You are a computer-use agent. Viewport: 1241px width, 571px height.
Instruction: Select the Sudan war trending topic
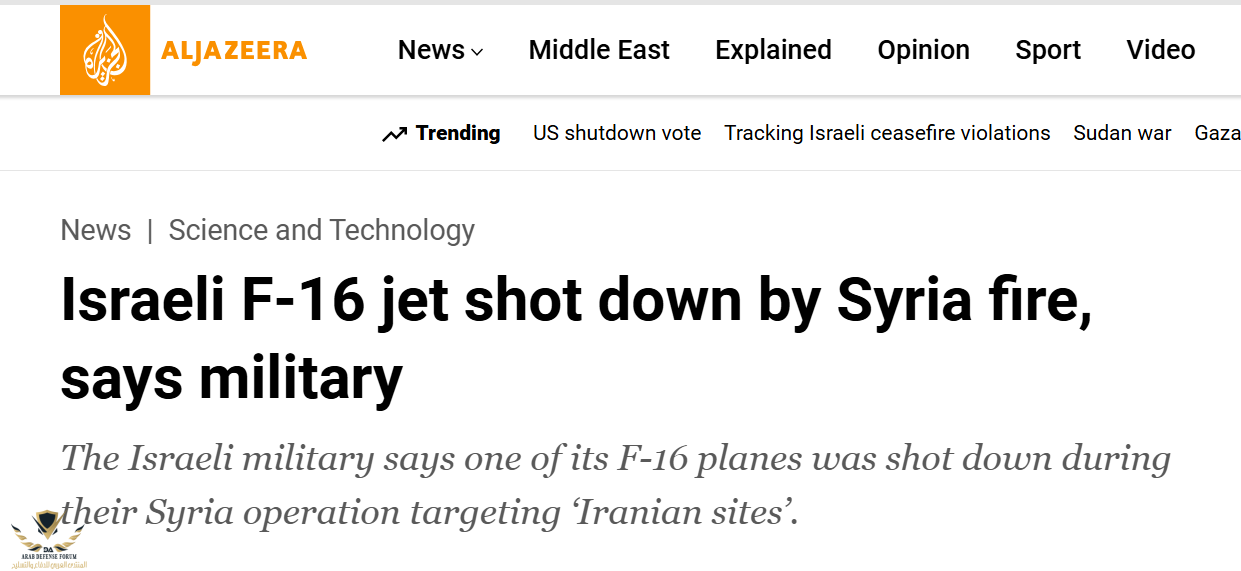tap(1122, 133)
